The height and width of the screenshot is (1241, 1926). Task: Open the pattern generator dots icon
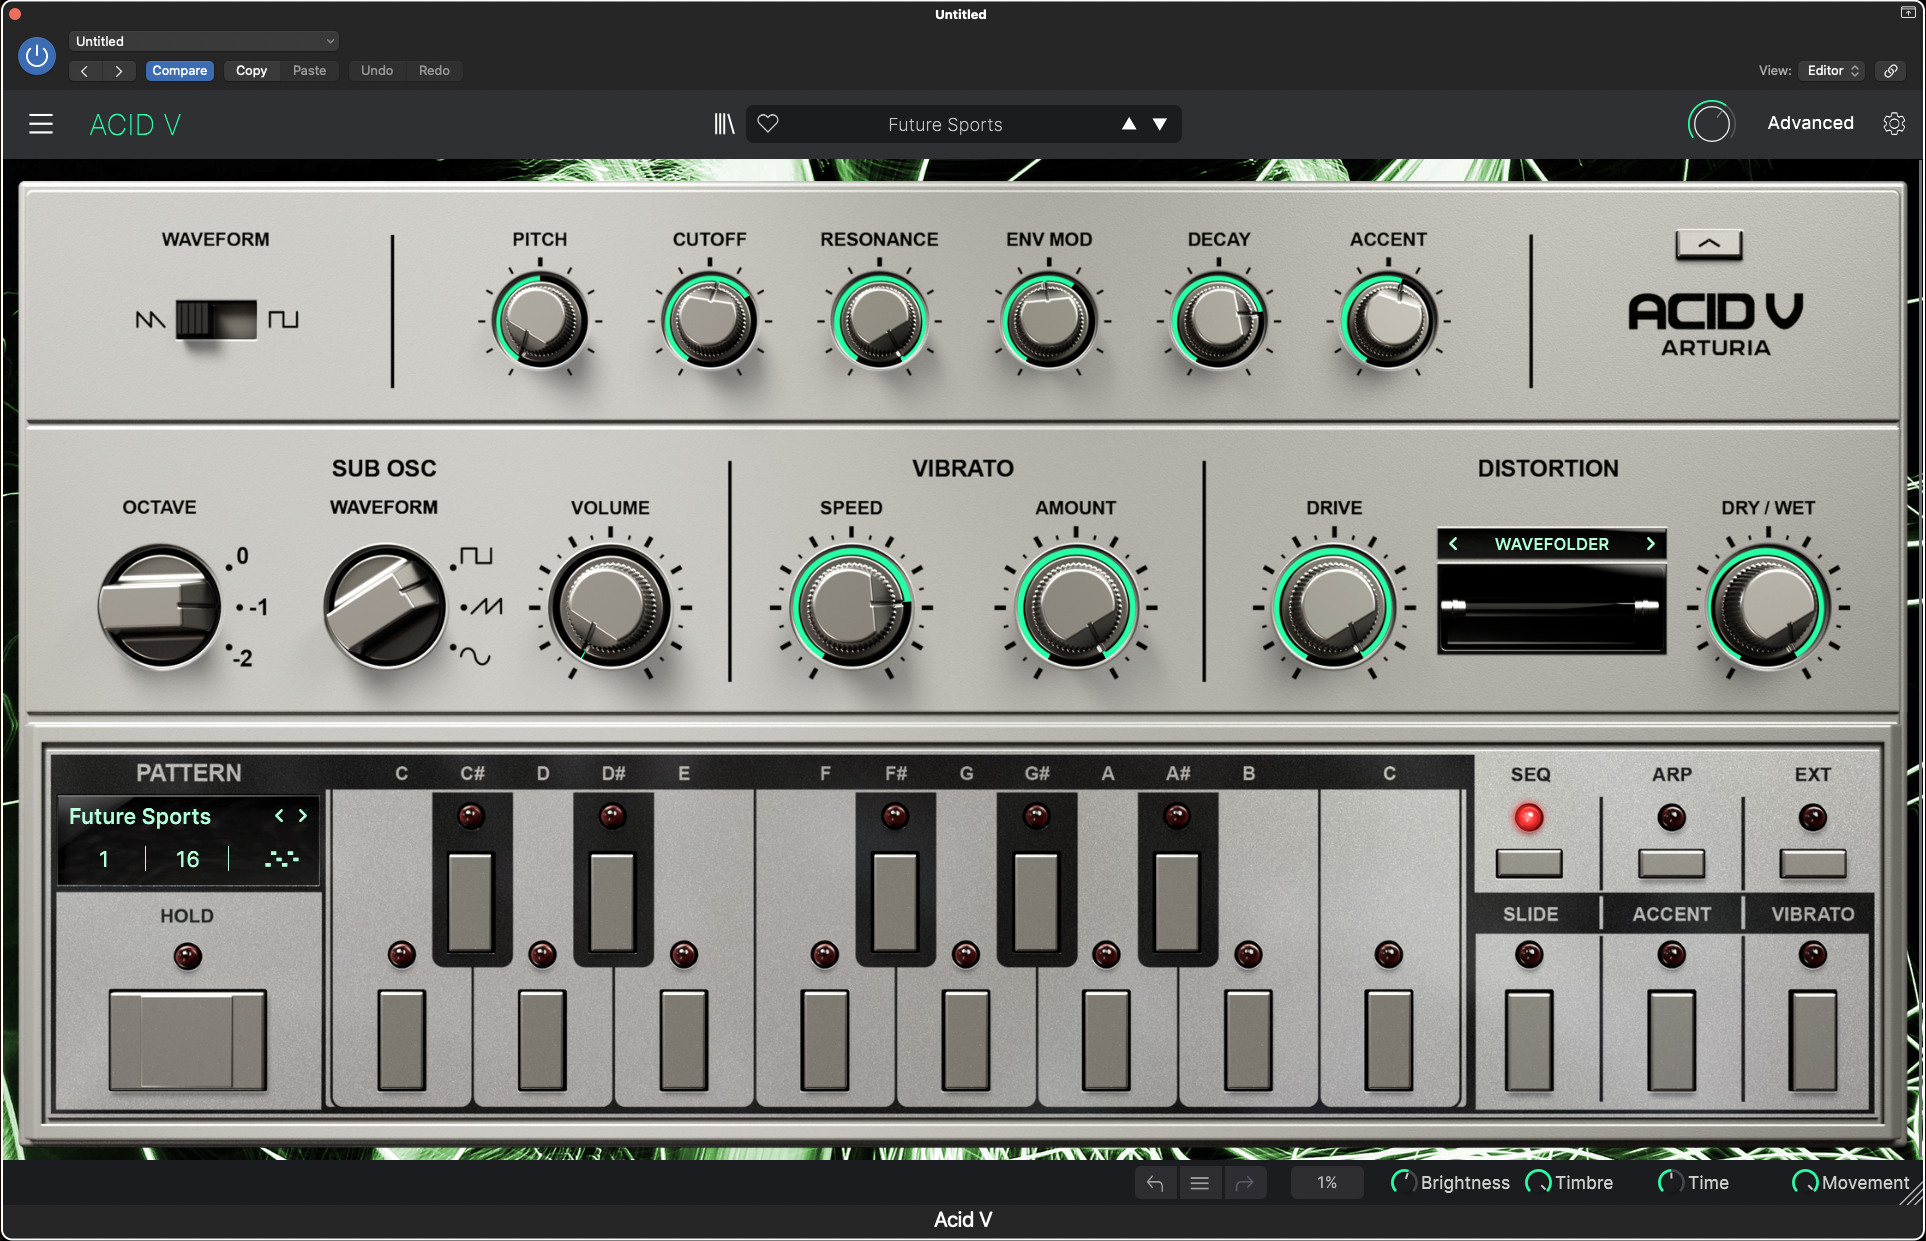click(281, 859)
